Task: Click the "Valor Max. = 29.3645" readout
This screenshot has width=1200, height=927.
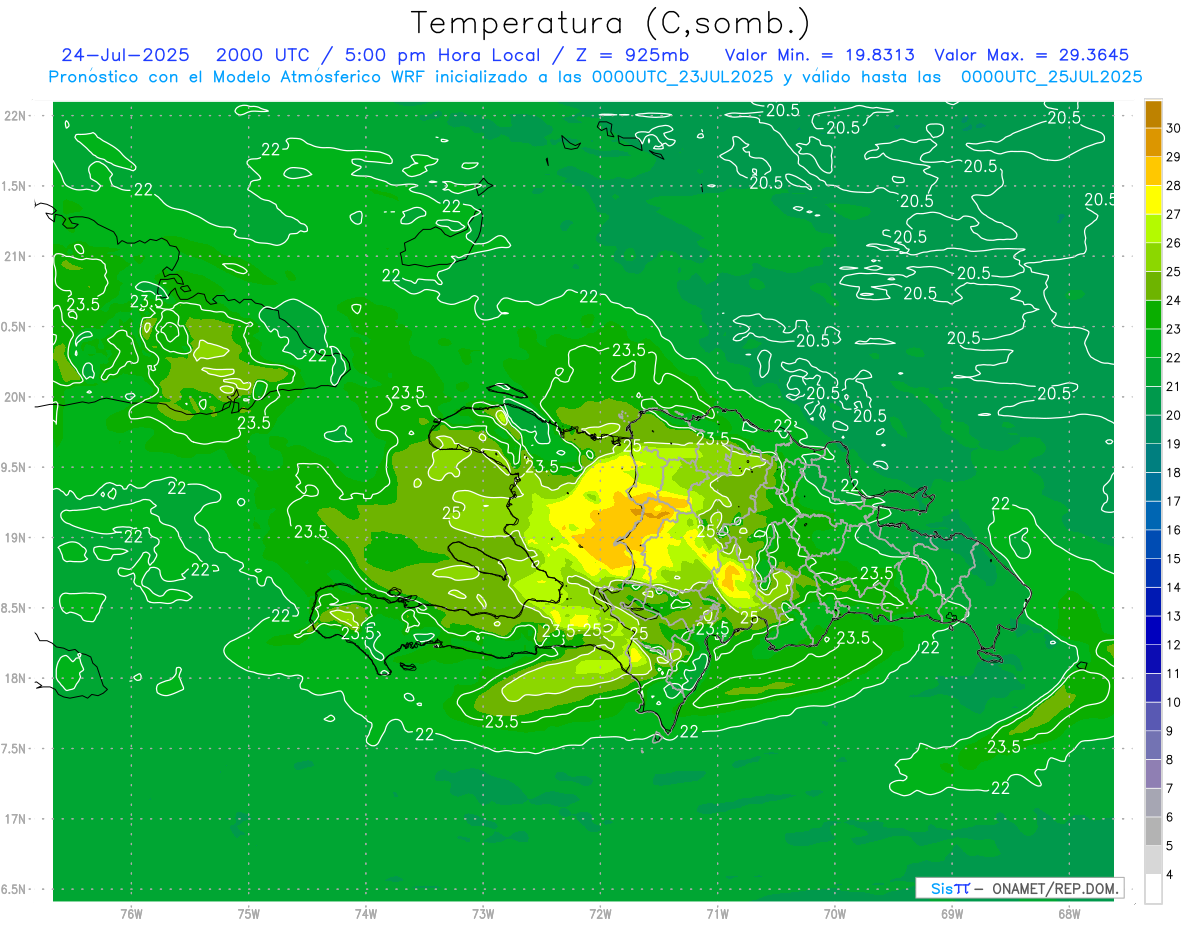Action: point(1032,55)
